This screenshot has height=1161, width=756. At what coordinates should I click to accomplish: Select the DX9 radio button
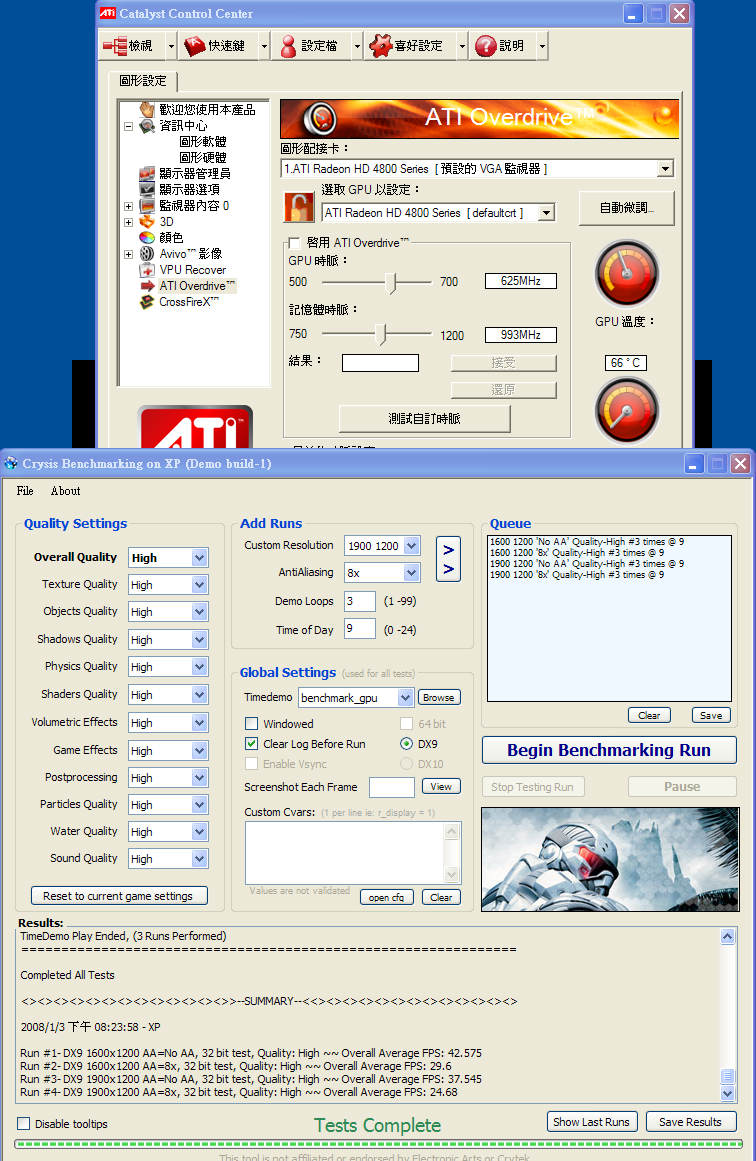click(406, 744)
